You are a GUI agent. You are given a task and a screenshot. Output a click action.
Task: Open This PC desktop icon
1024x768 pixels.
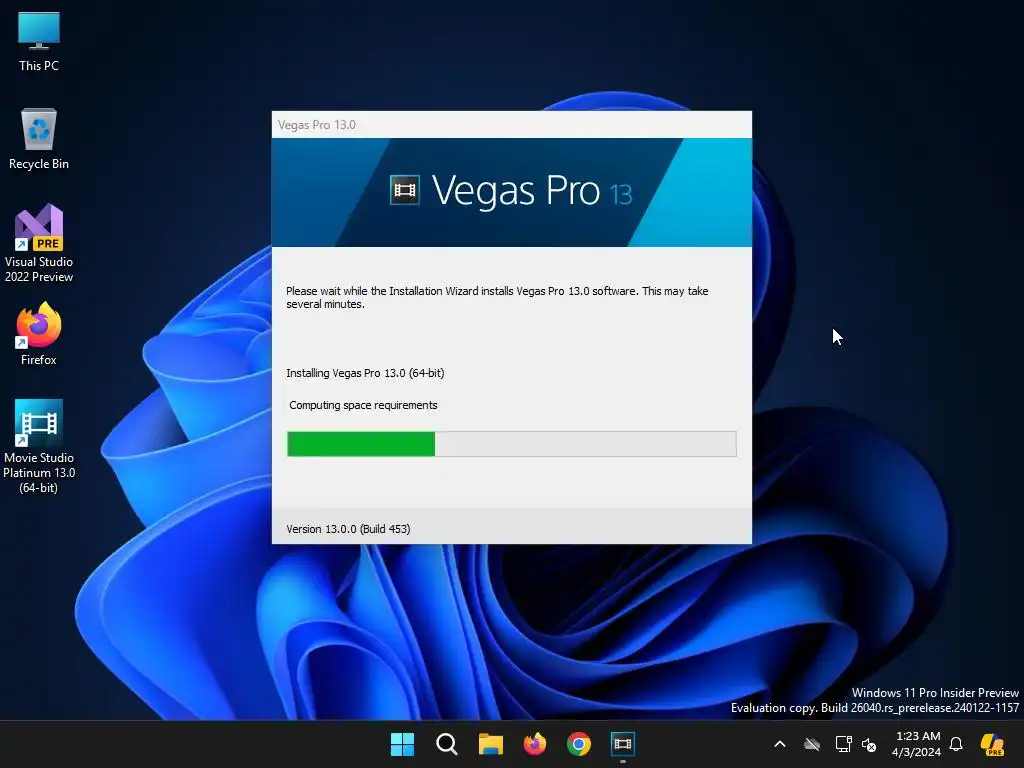coord(39,42)
